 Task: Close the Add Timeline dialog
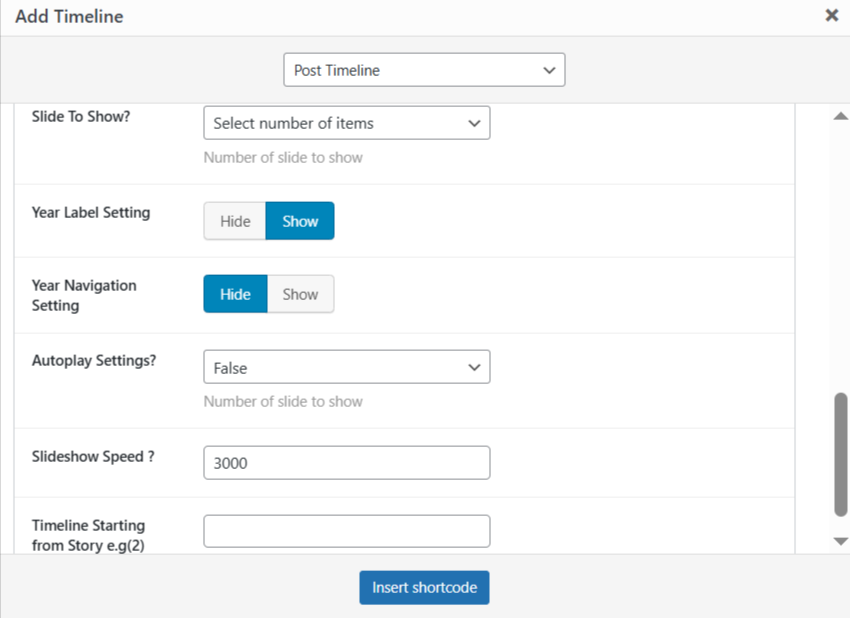(x=831, y=16)
